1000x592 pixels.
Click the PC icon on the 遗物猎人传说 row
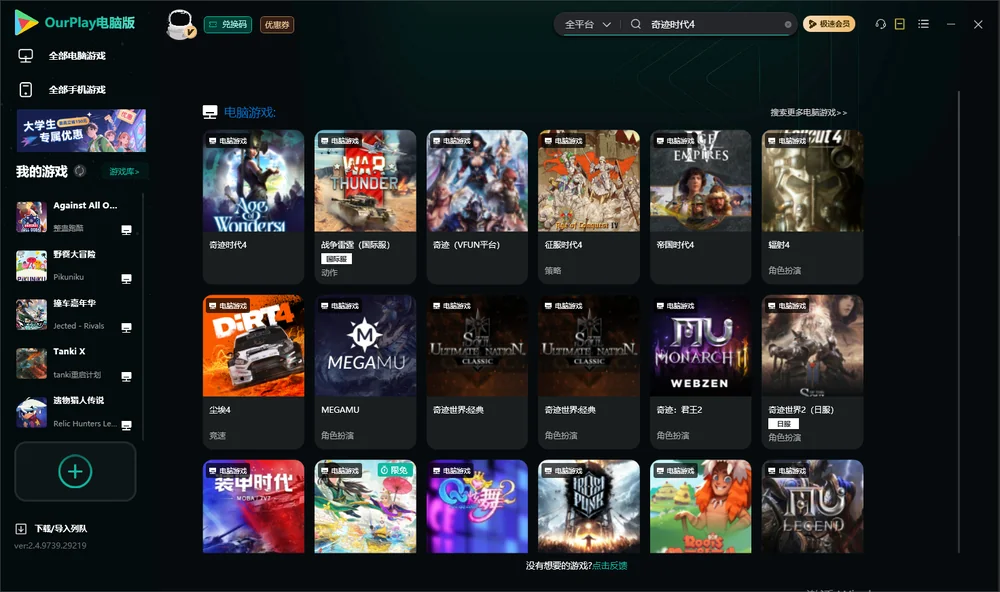pyautogui.click(x=126, y=426)
